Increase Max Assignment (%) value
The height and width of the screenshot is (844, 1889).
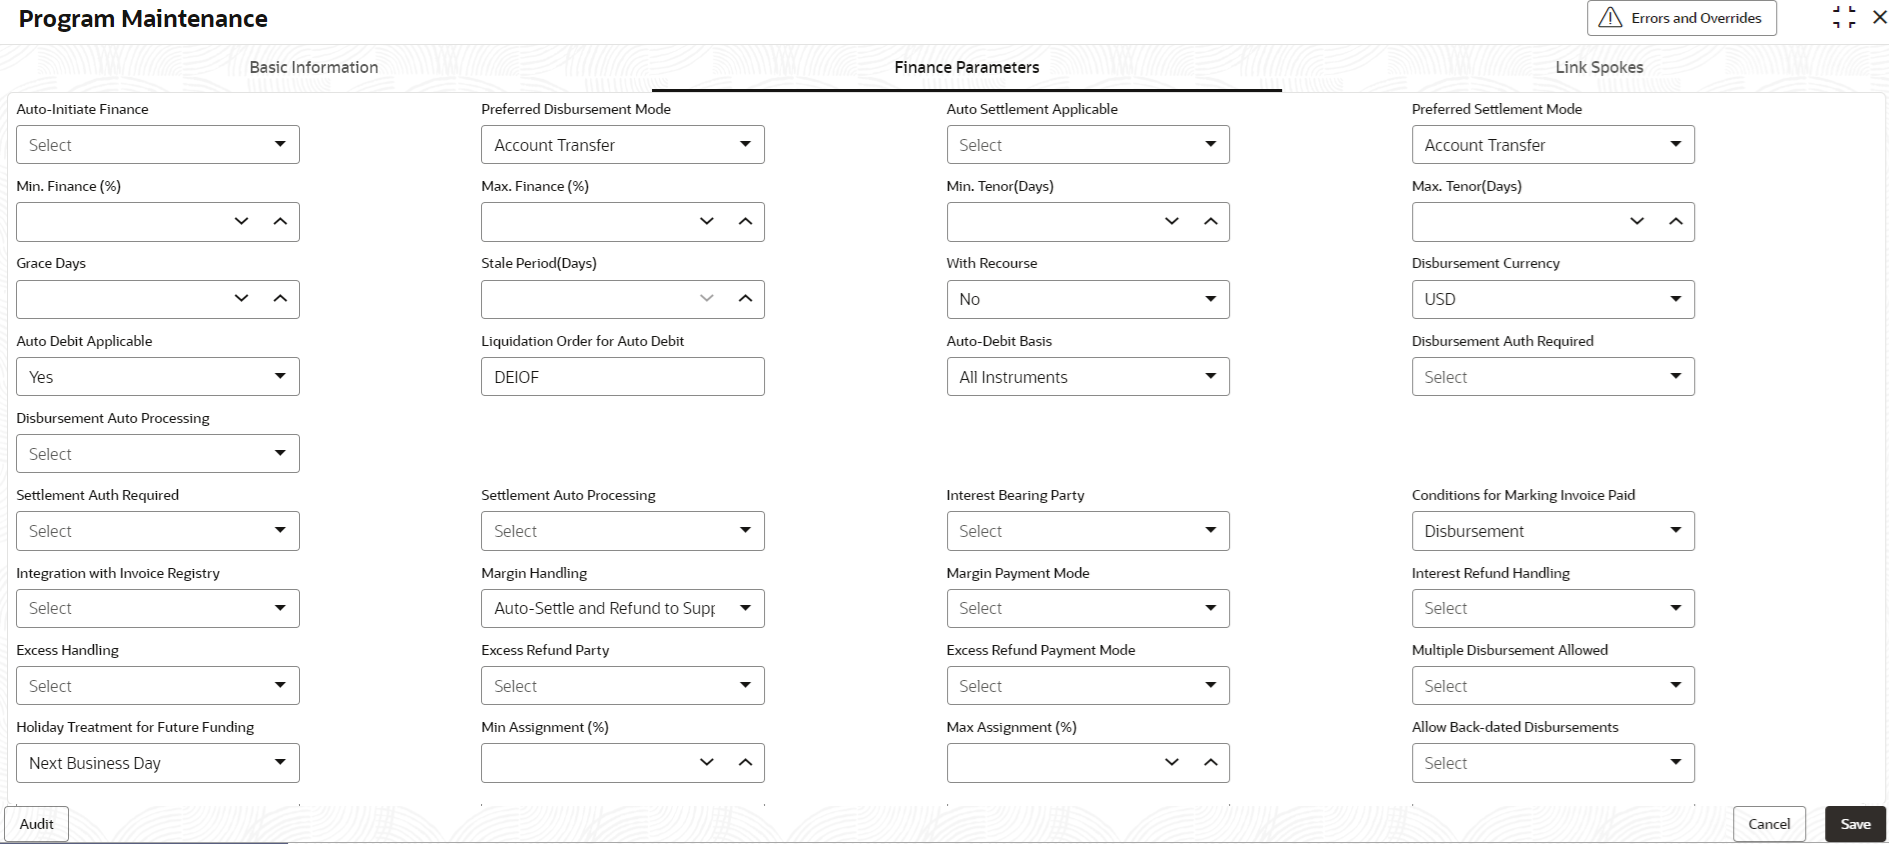pyautogui.click(x=1211, y=763)
